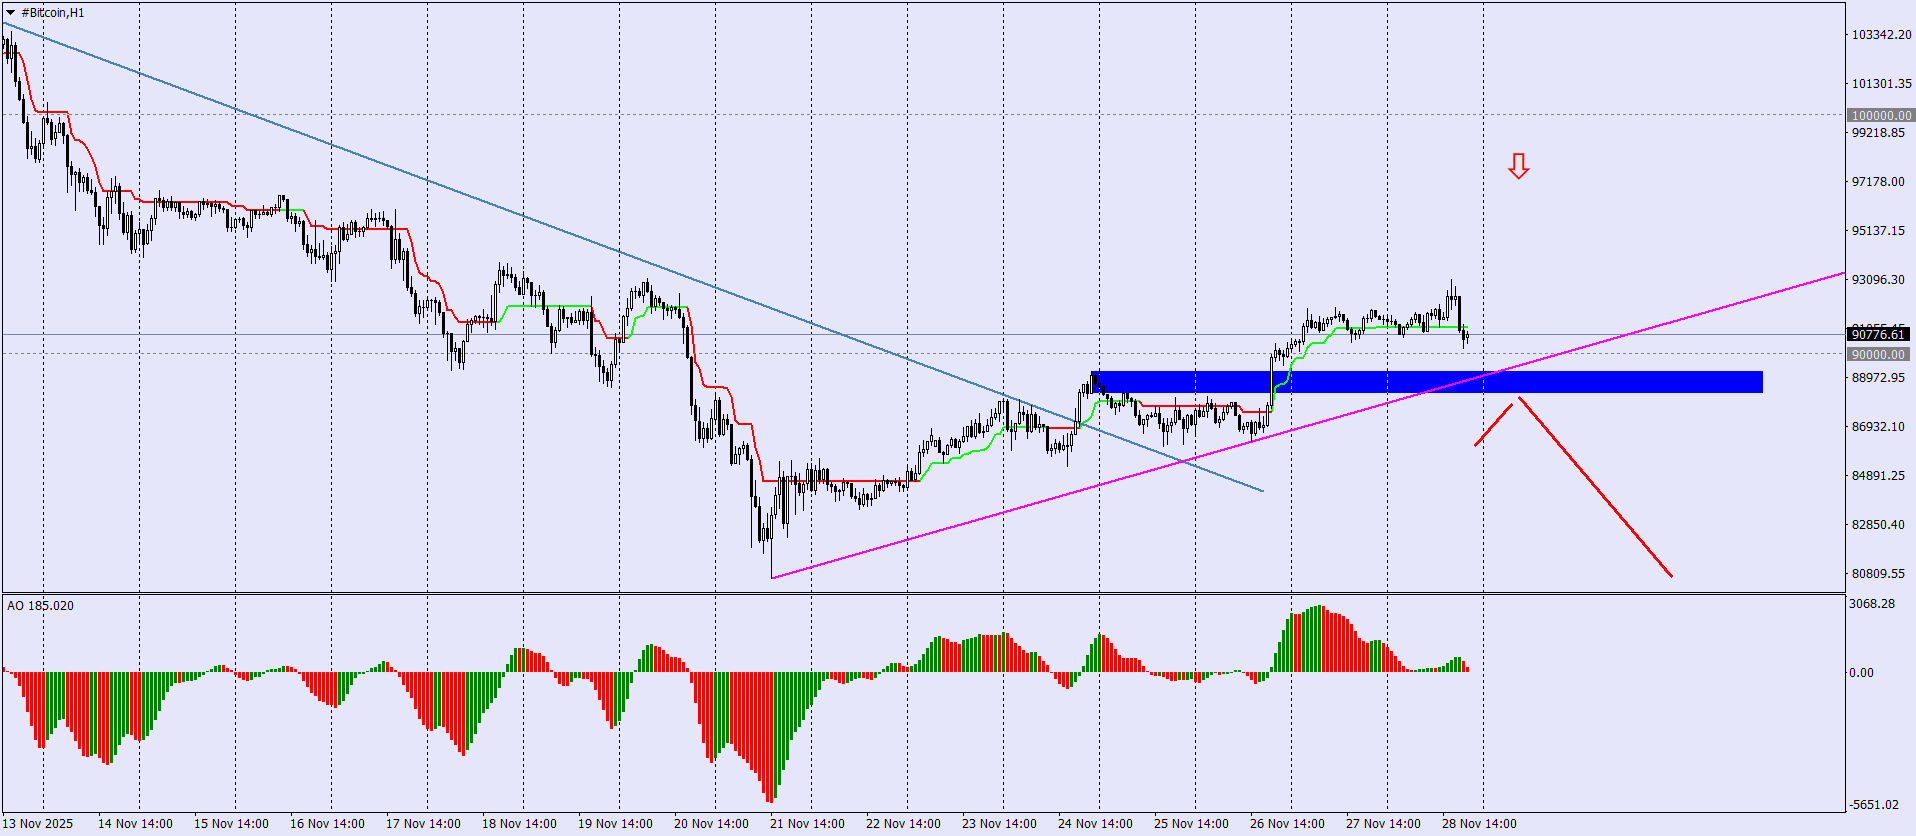This screenshot has width=1916, height=836.
Task: Click the 90000.00 level price label
Action: point(1878,354)
